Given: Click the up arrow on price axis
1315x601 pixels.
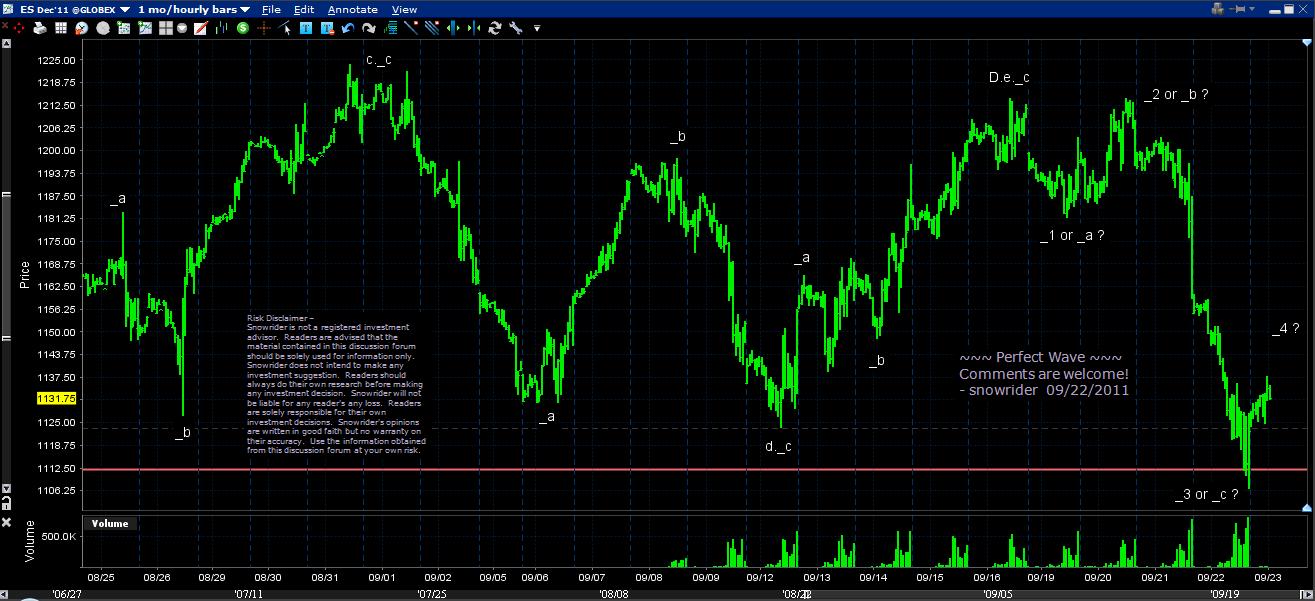Looking at the screenshot, I should pos(6,43).
